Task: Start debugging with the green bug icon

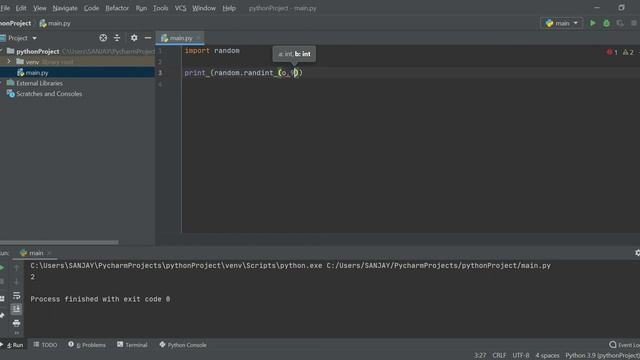Action: pyautogui.click(x=607, y=23)
